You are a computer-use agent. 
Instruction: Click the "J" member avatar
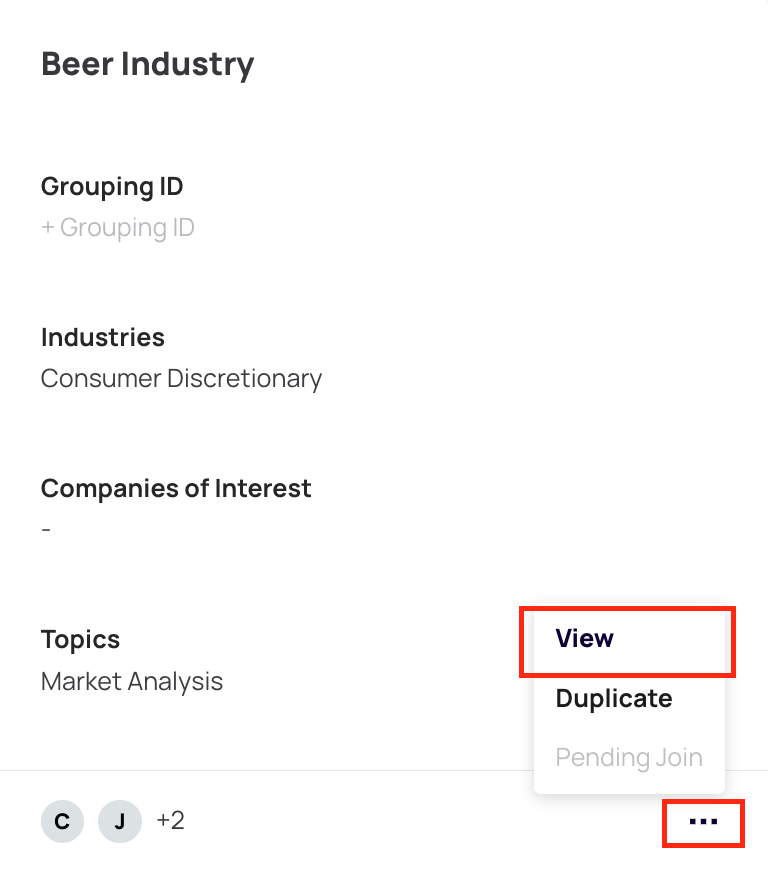[x=120, y=822]
